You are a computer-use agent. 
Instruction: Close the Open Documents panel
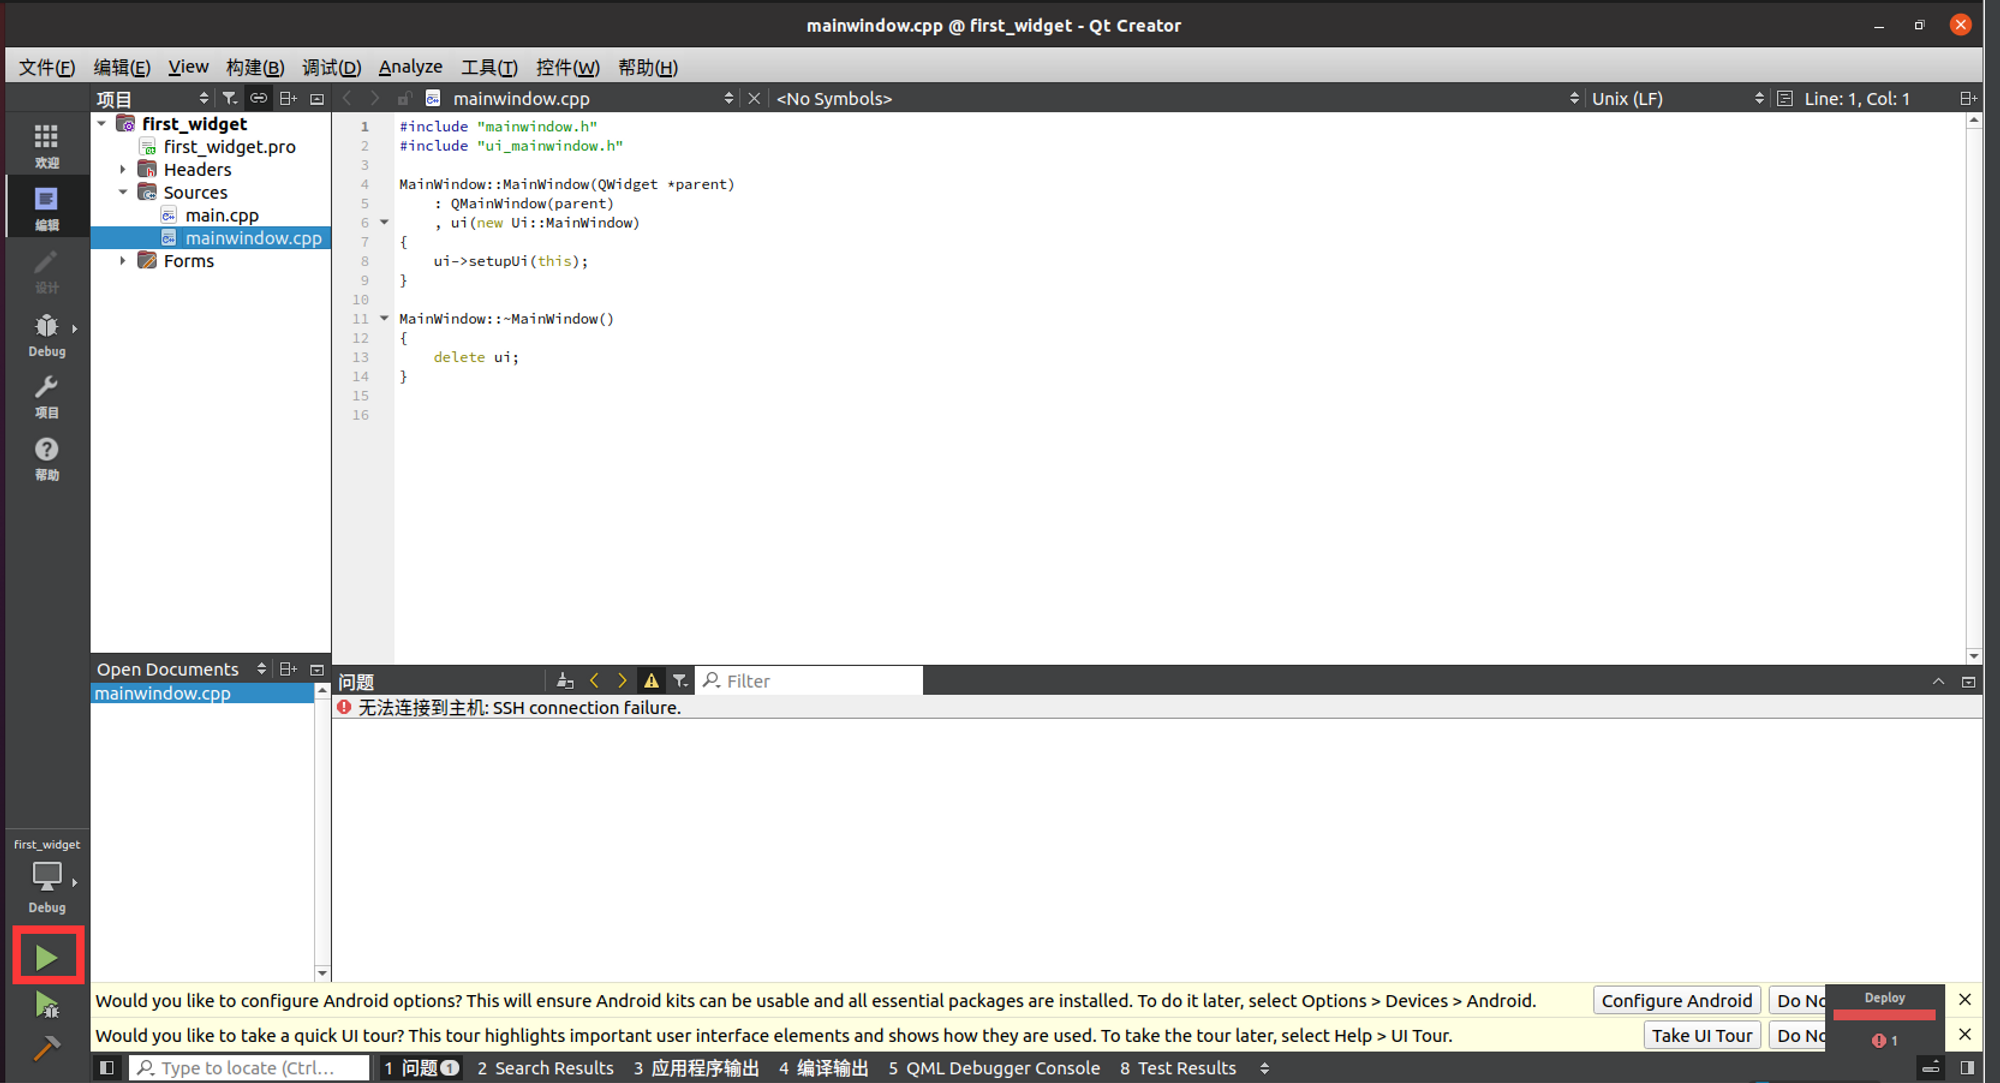click(317, 669)
